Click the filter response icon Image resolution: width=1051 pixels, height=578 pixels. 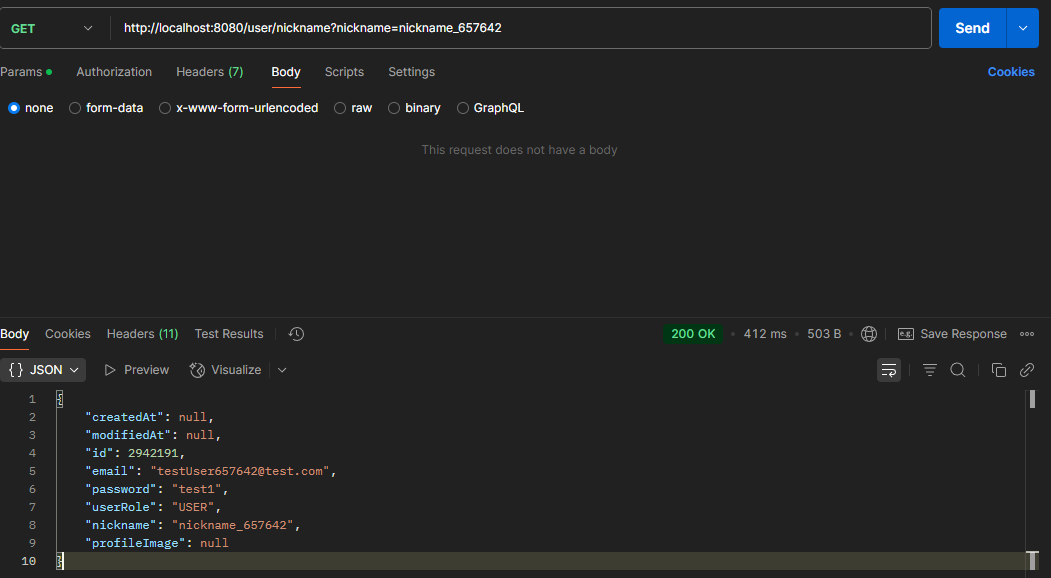tap(930, 370)
